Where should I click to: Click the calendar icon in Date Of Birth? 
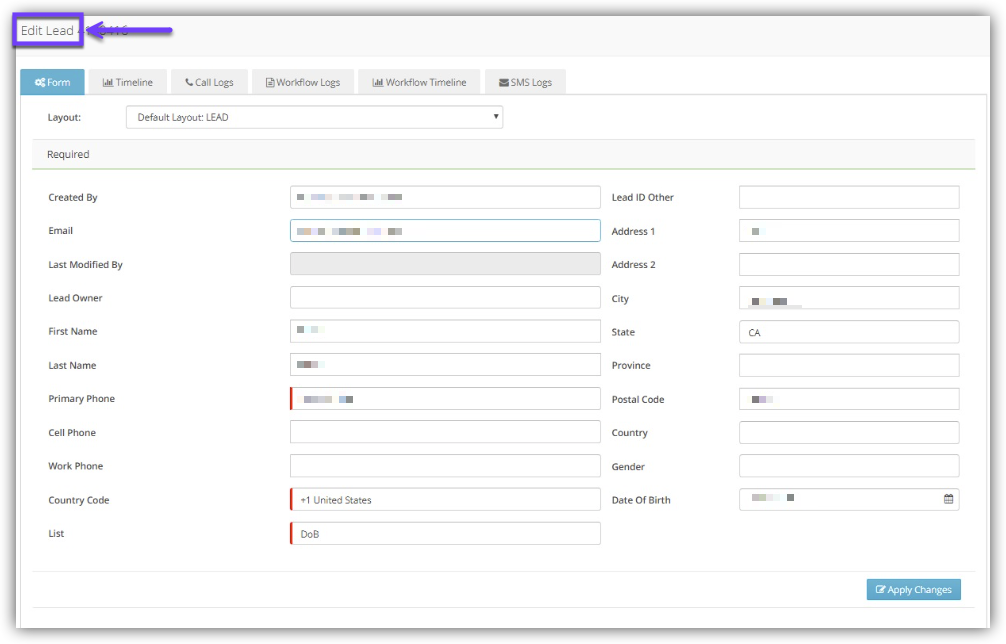click(948, 499)
